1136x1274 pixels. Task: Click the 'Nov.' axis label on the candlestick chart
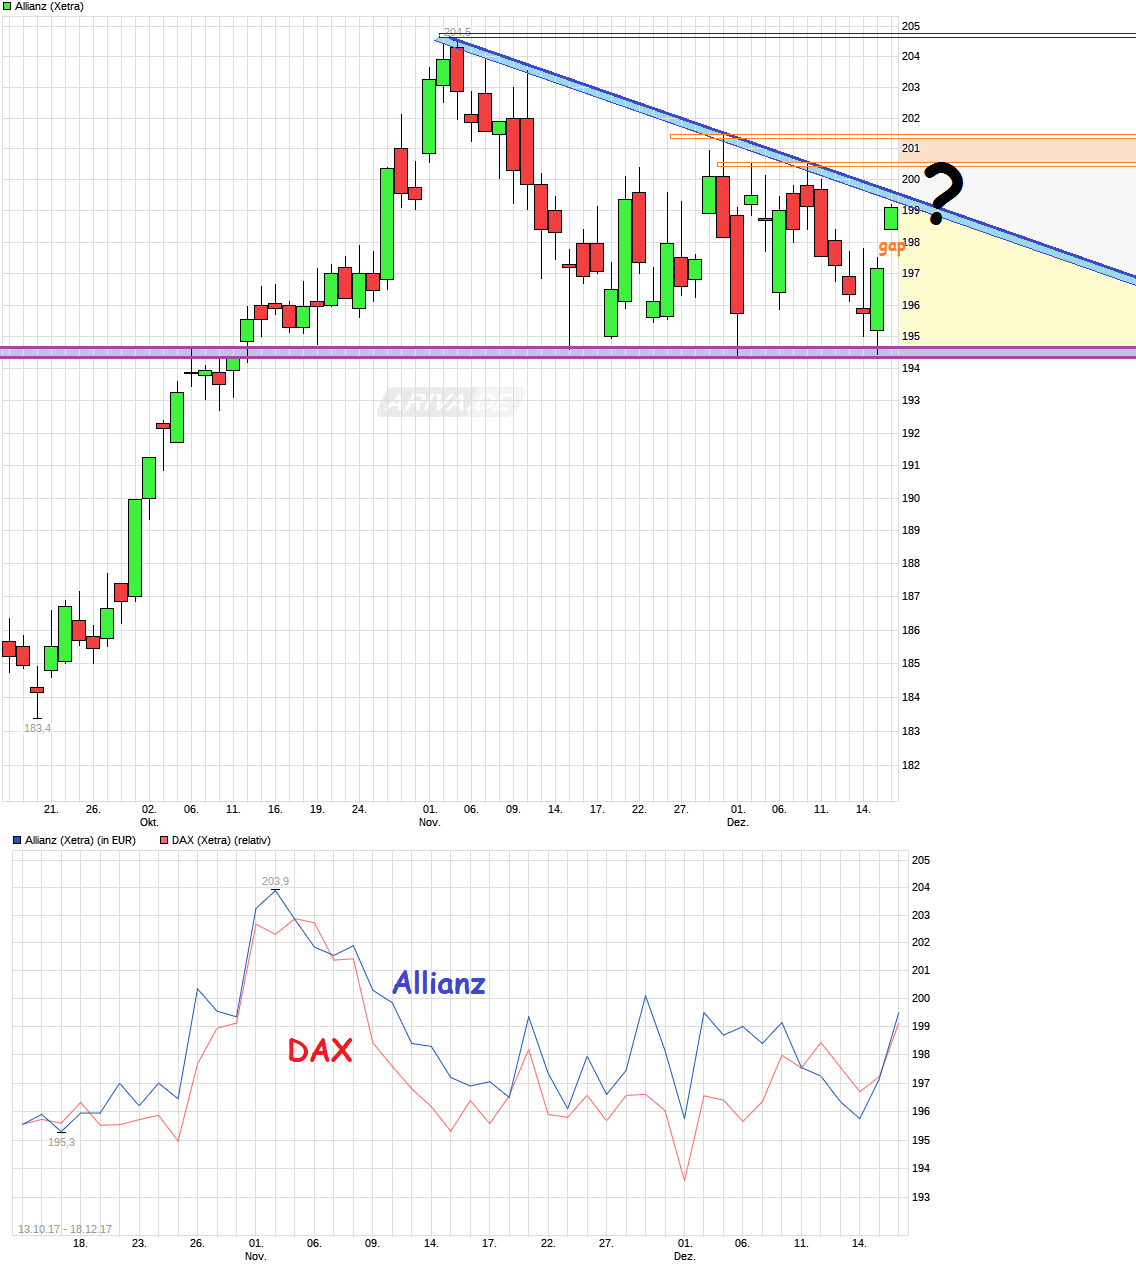(x=428, y=822)
